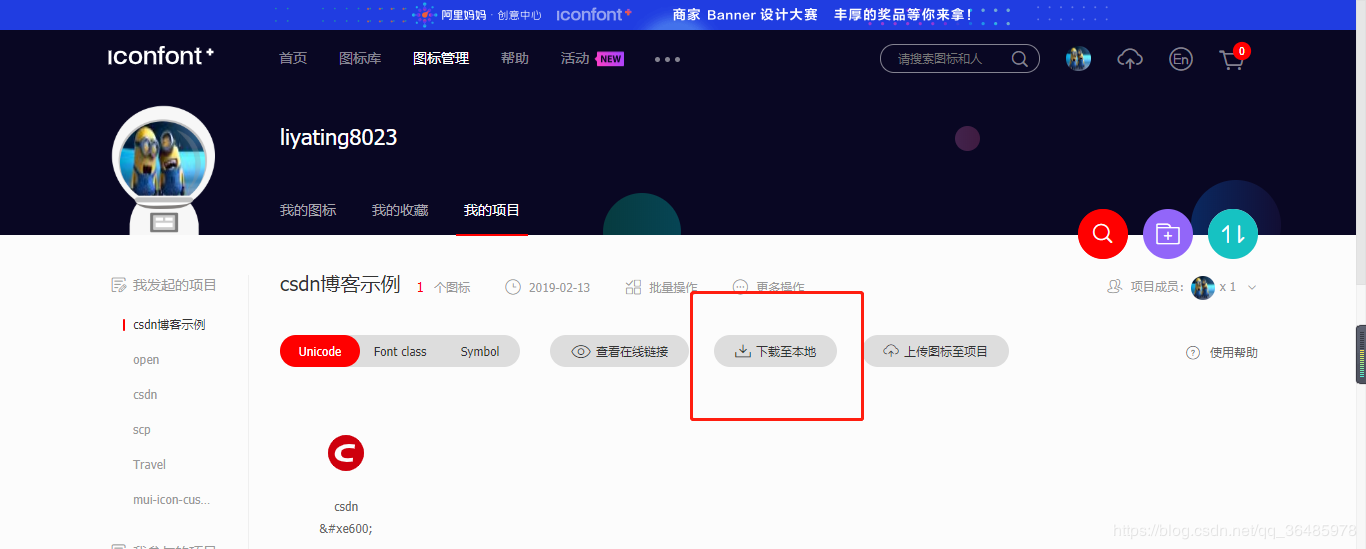Click 查看在线链接 button
The width and height of the screenshot is (1366, 549).
(620, 351)
